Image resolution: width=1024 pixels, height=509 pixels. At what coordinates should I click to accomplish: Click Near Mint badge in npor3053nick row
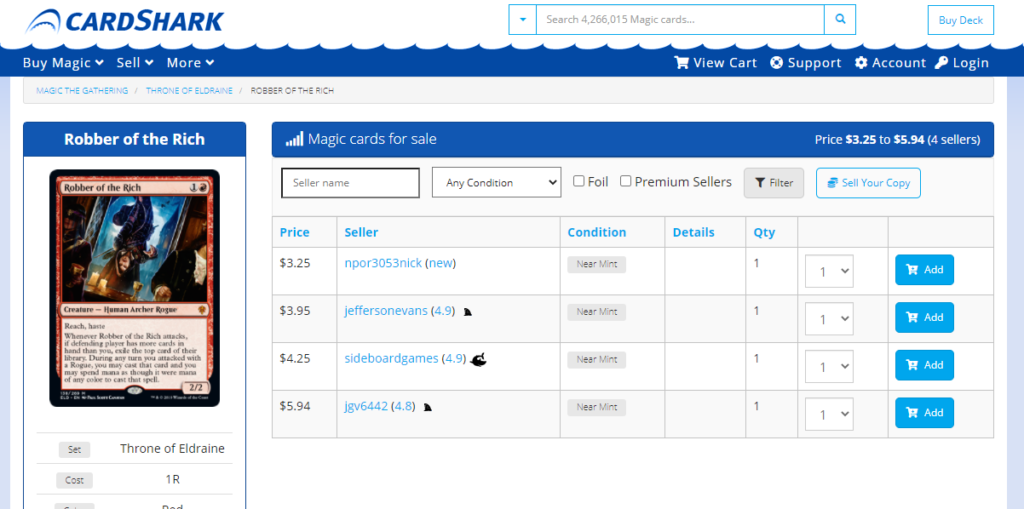tap(596, 264)
